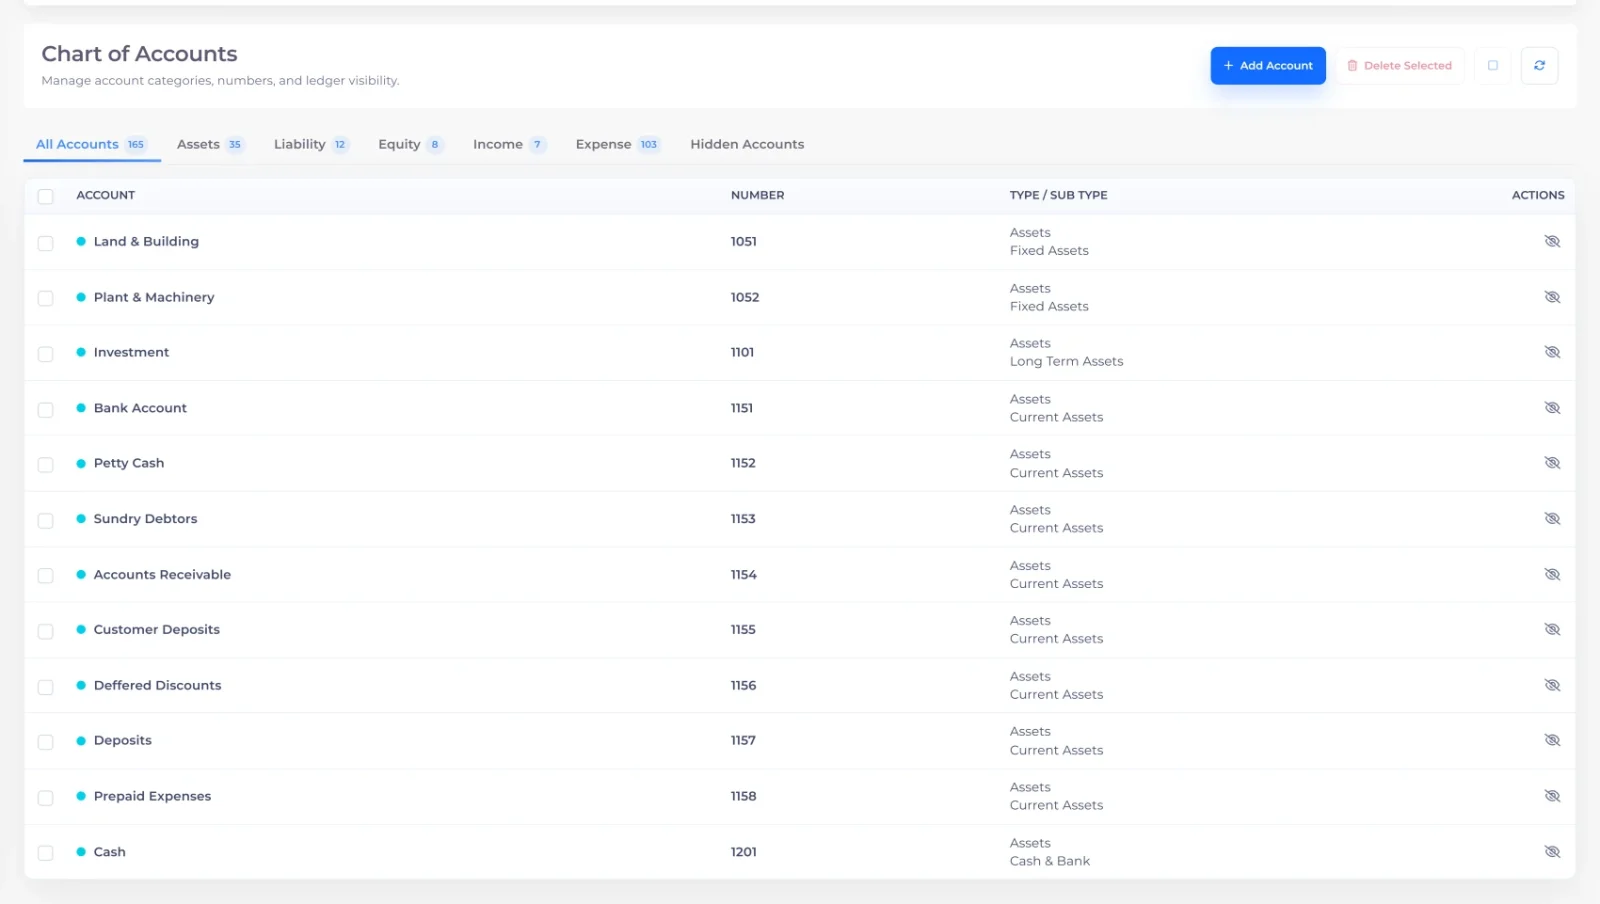This screenshot has width=1600, height=904.
Task: Check the Prepaid Expenses row checkbox
Action: 45,798
